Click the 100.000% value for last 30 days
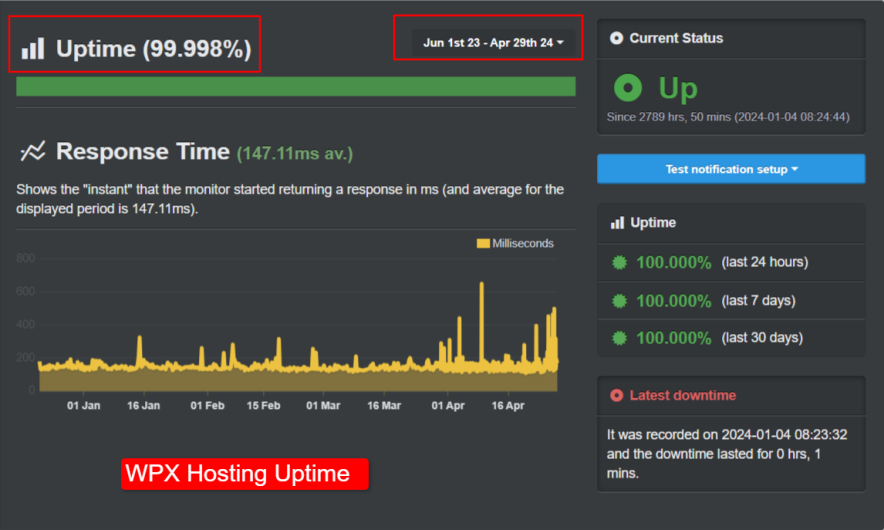884x530 pixels. pyautogui.click(x=674, y=338)
